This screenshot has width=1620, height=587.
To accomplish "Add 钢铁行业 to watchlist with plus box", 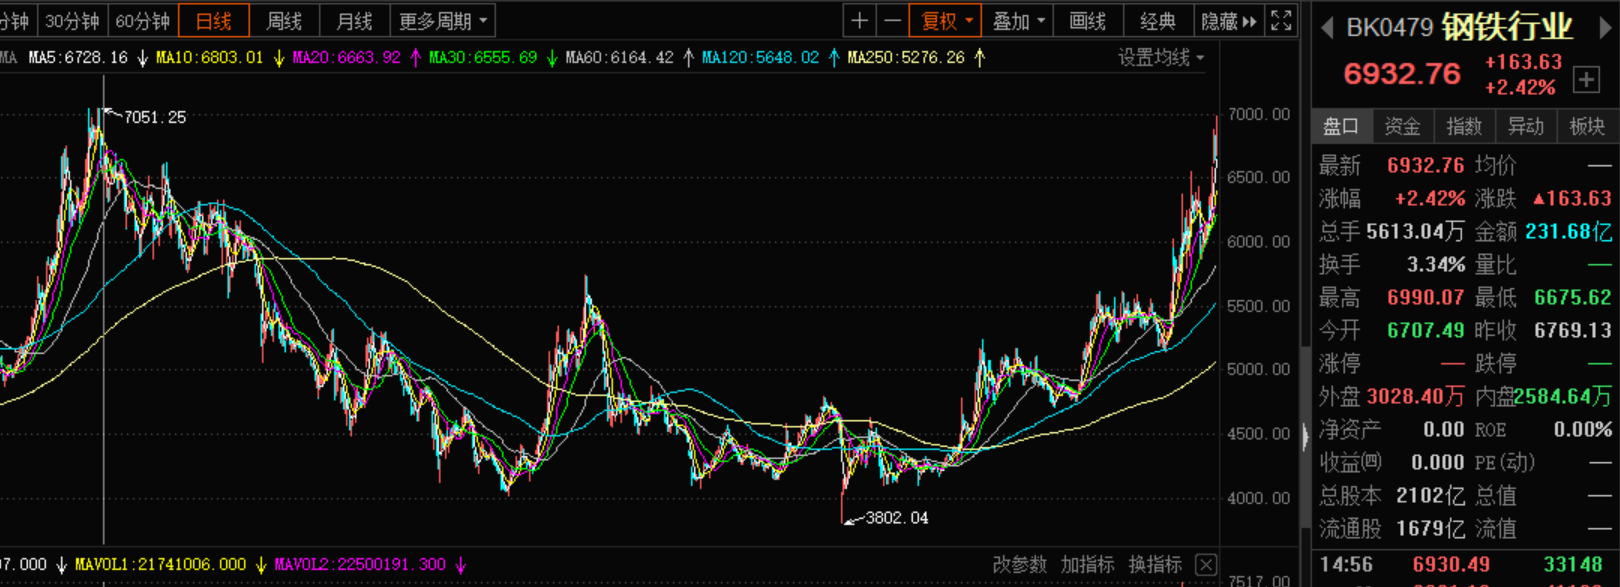I will 1586,79.
